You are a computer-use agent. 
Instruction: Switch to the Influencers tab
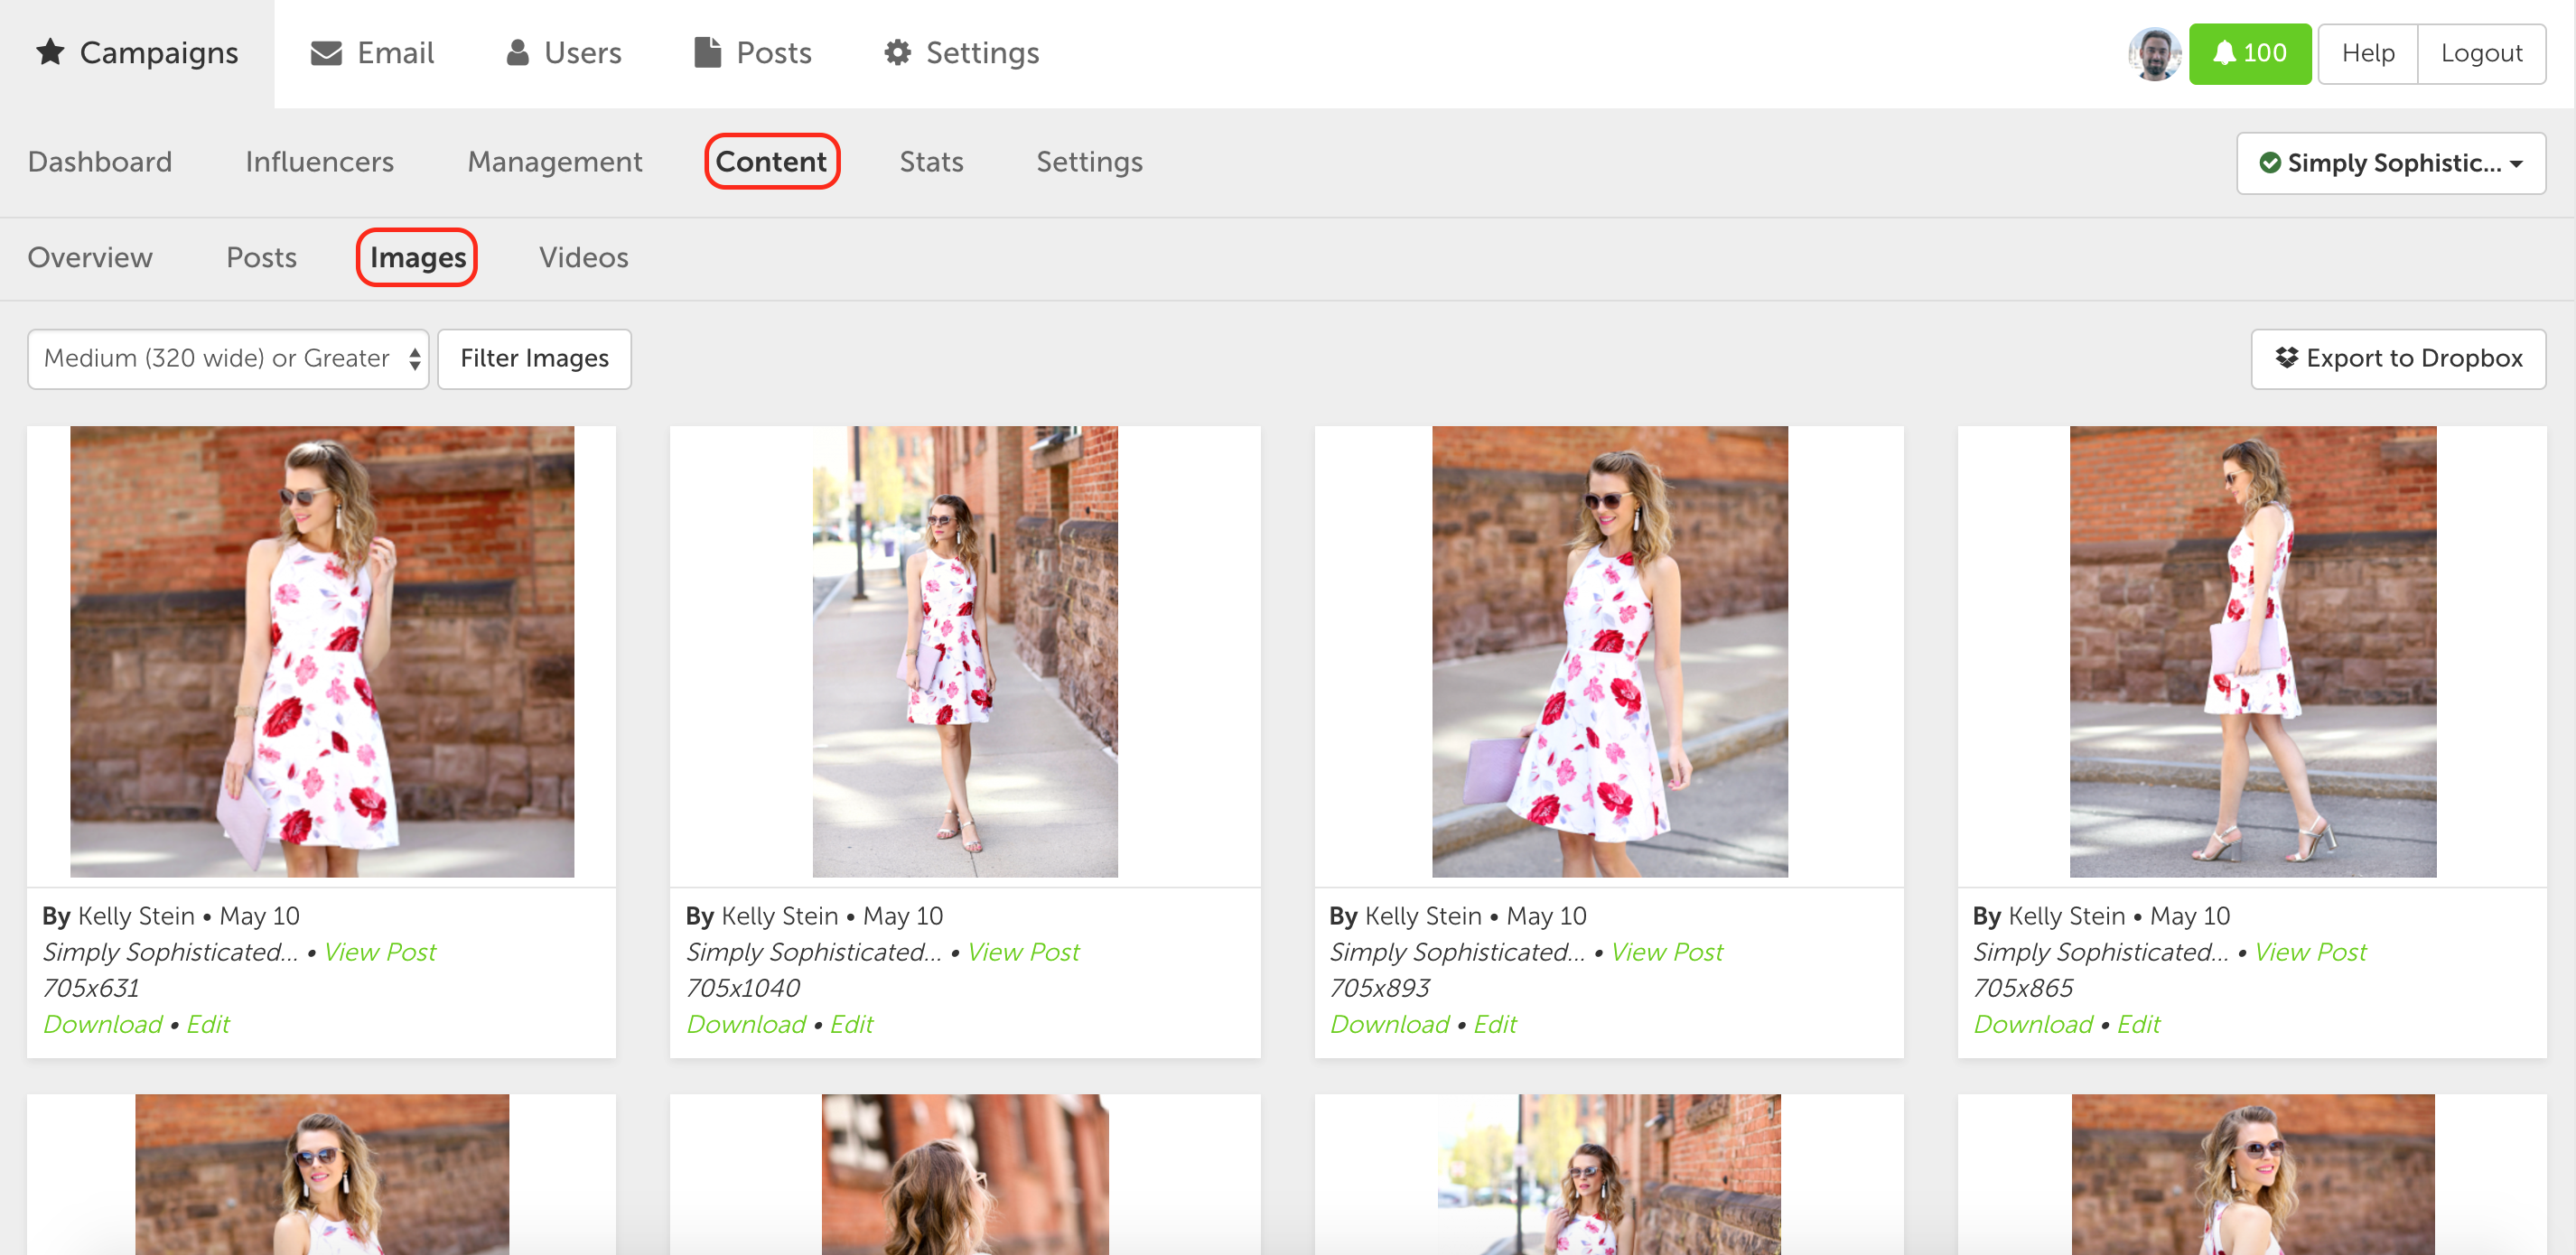click(320, 162)
